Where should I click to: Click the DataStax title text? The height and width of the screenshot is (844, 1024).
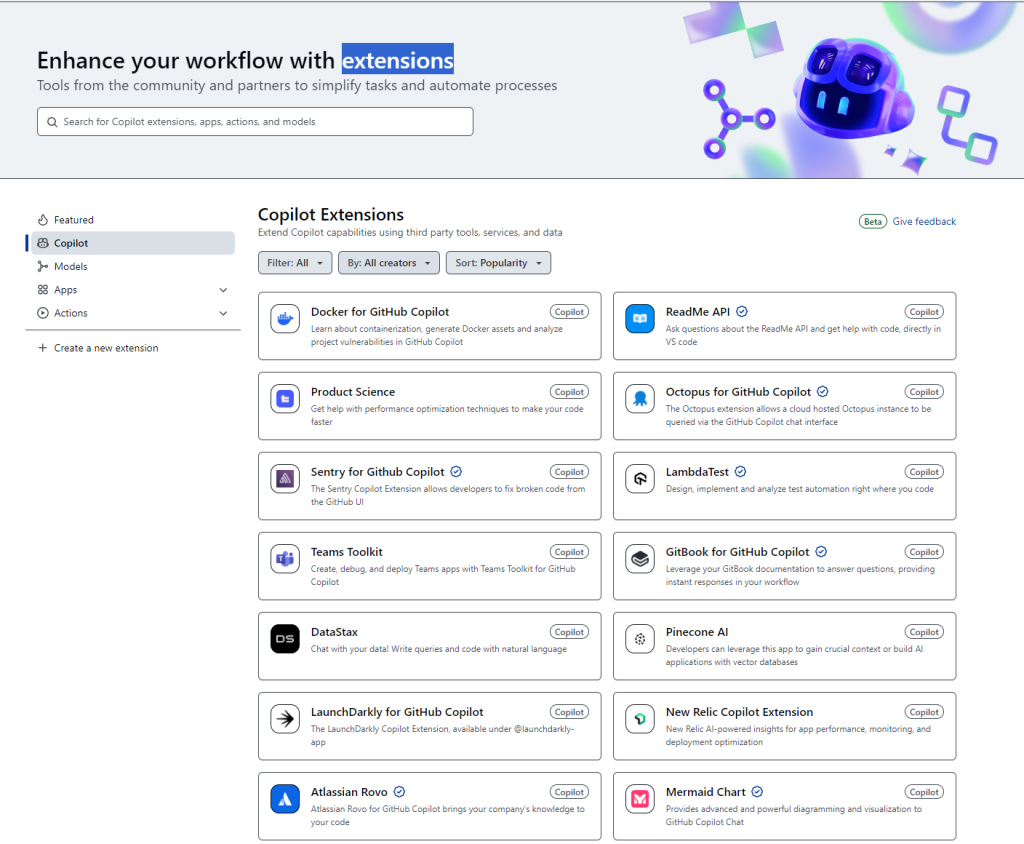[x=334, y=632]
